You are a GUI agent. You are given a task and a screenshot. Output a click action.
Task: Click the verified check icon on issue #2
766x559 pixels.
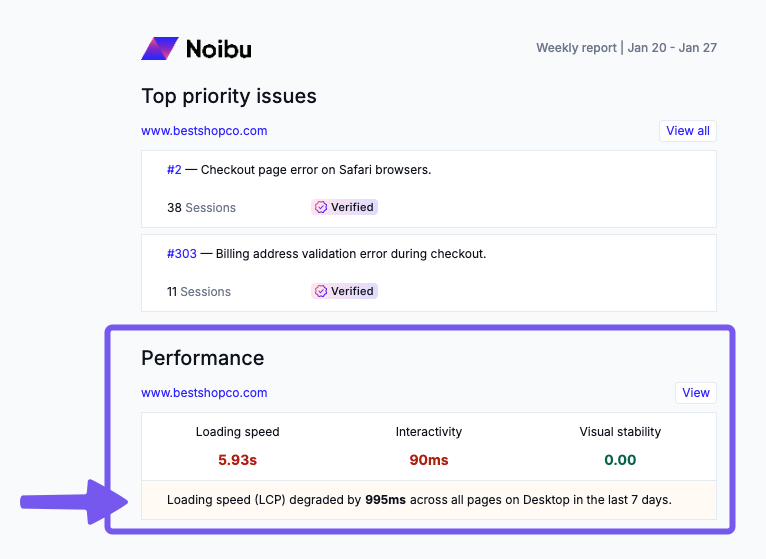321,208
